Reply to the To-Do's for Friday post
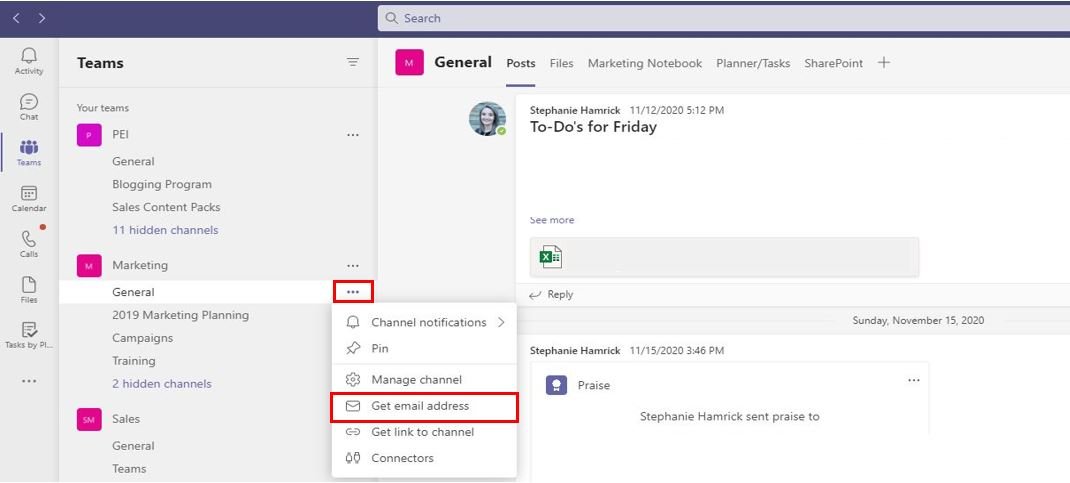The image size is (1070, 483). [x=551, y=295]
